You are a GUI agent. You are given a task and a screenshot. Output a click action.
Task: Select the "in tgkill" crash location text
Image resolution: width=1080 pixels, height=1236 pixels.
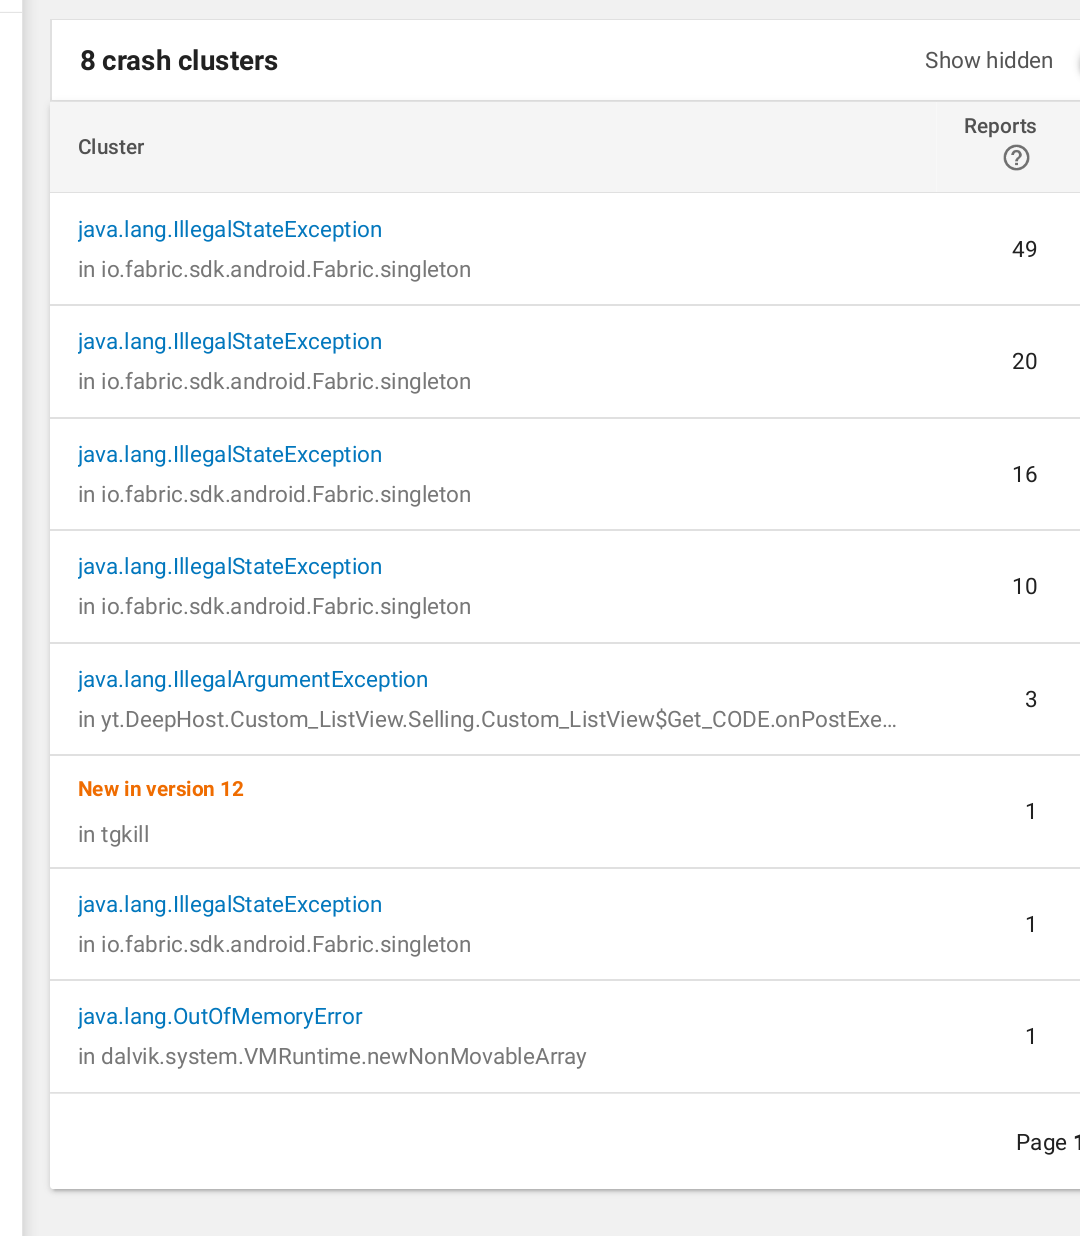coord(114,835)
